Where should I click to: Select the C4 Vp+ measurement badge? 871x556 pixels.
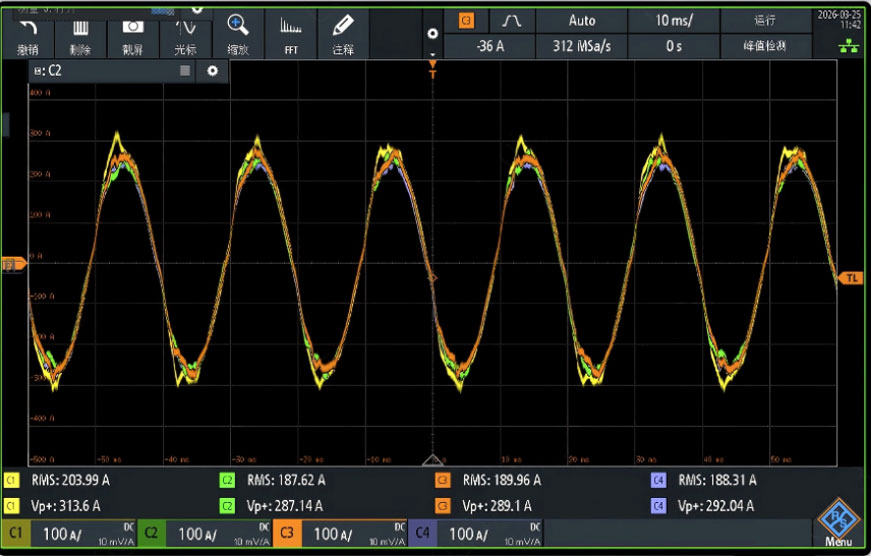(658, 506)
